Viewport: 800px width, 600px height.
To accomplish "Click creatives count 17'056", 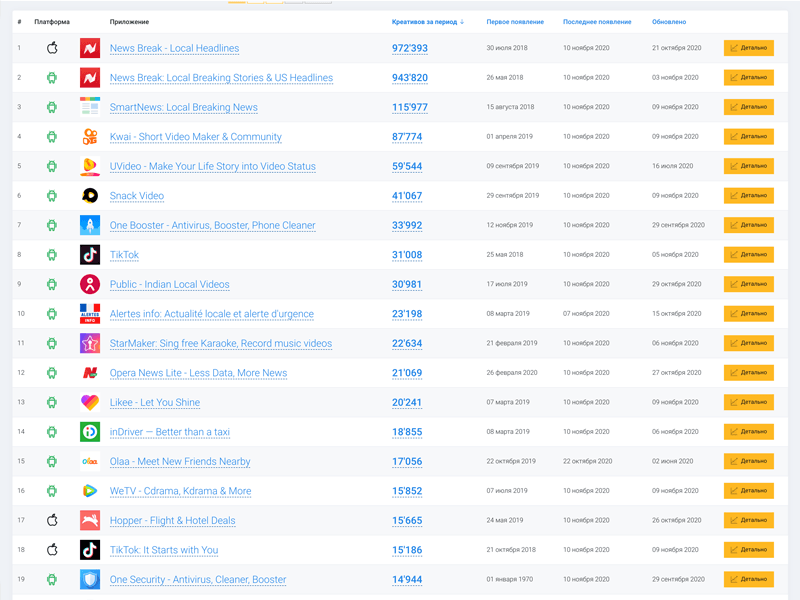I will (407, 462).
